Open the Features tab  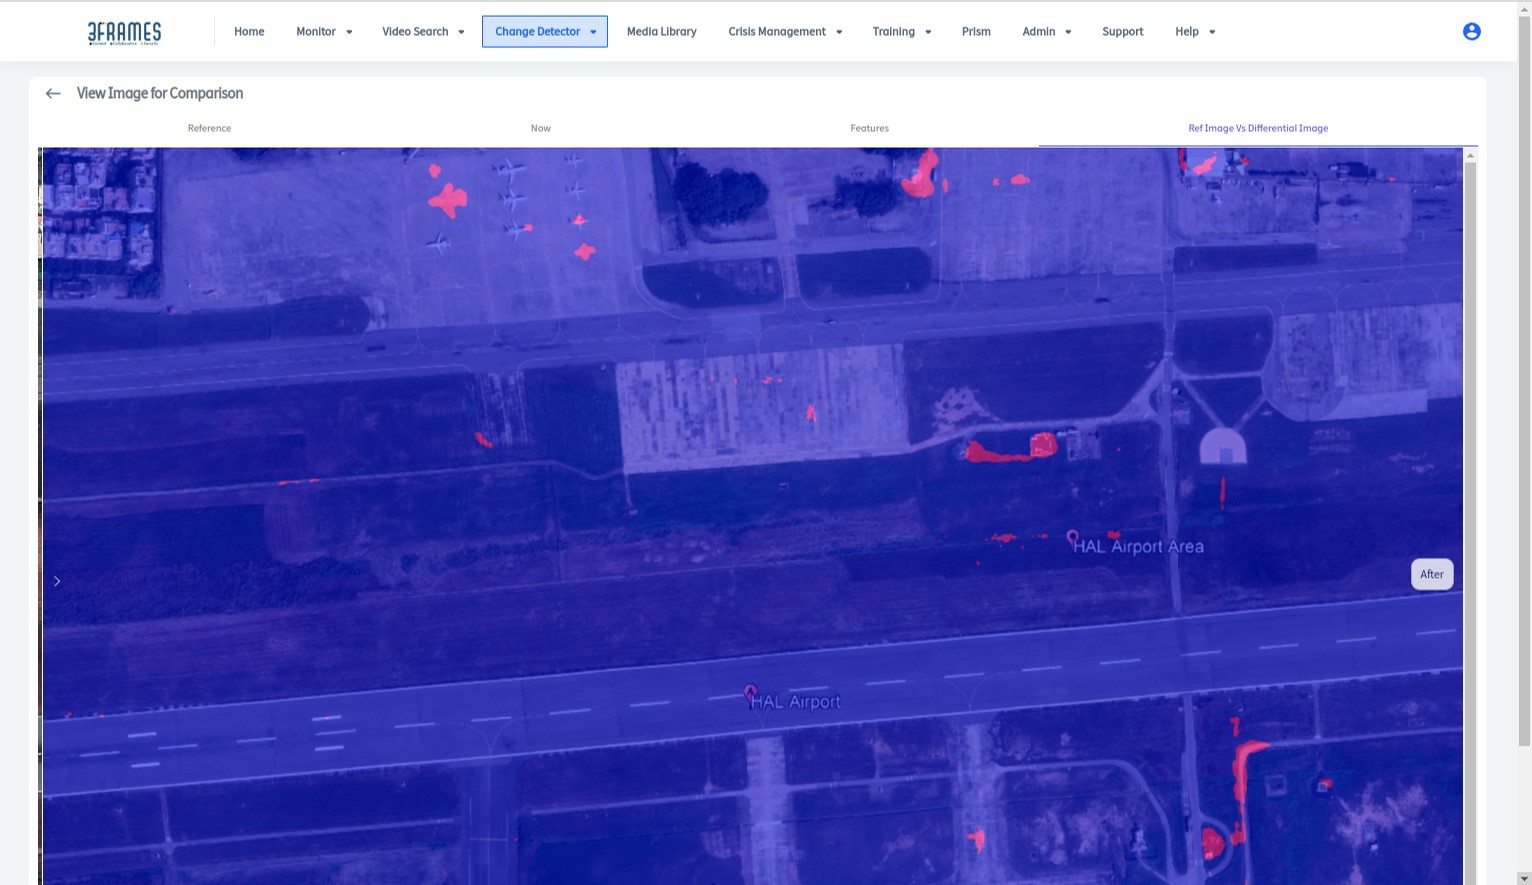[869, 128]
